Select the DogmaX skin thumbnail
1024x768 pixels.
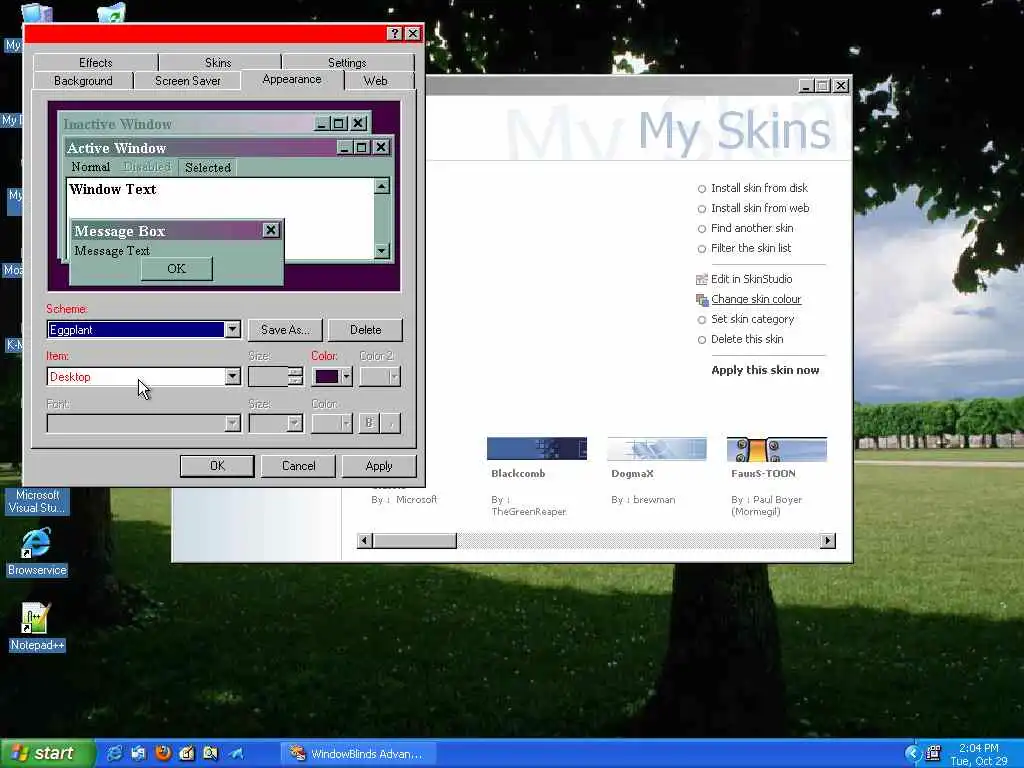[x=657, y=449]
